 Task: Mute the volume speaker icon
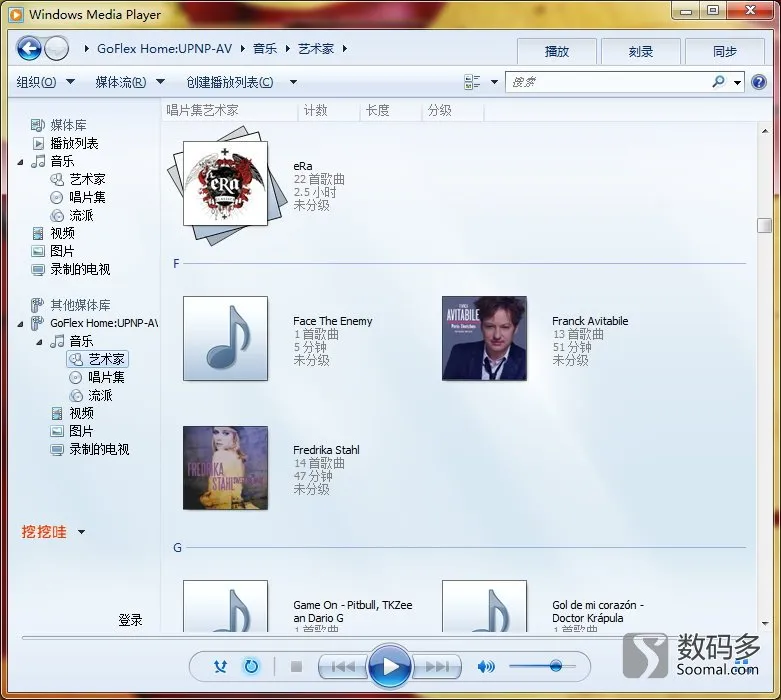coord(486,666)
